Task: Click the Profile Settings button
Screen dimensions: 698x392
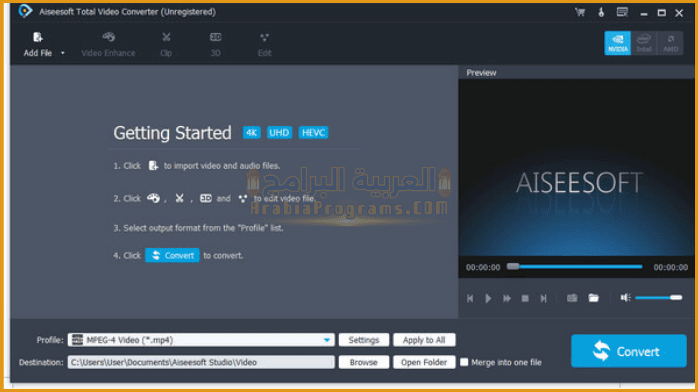Action: click(x=364, y=340)
